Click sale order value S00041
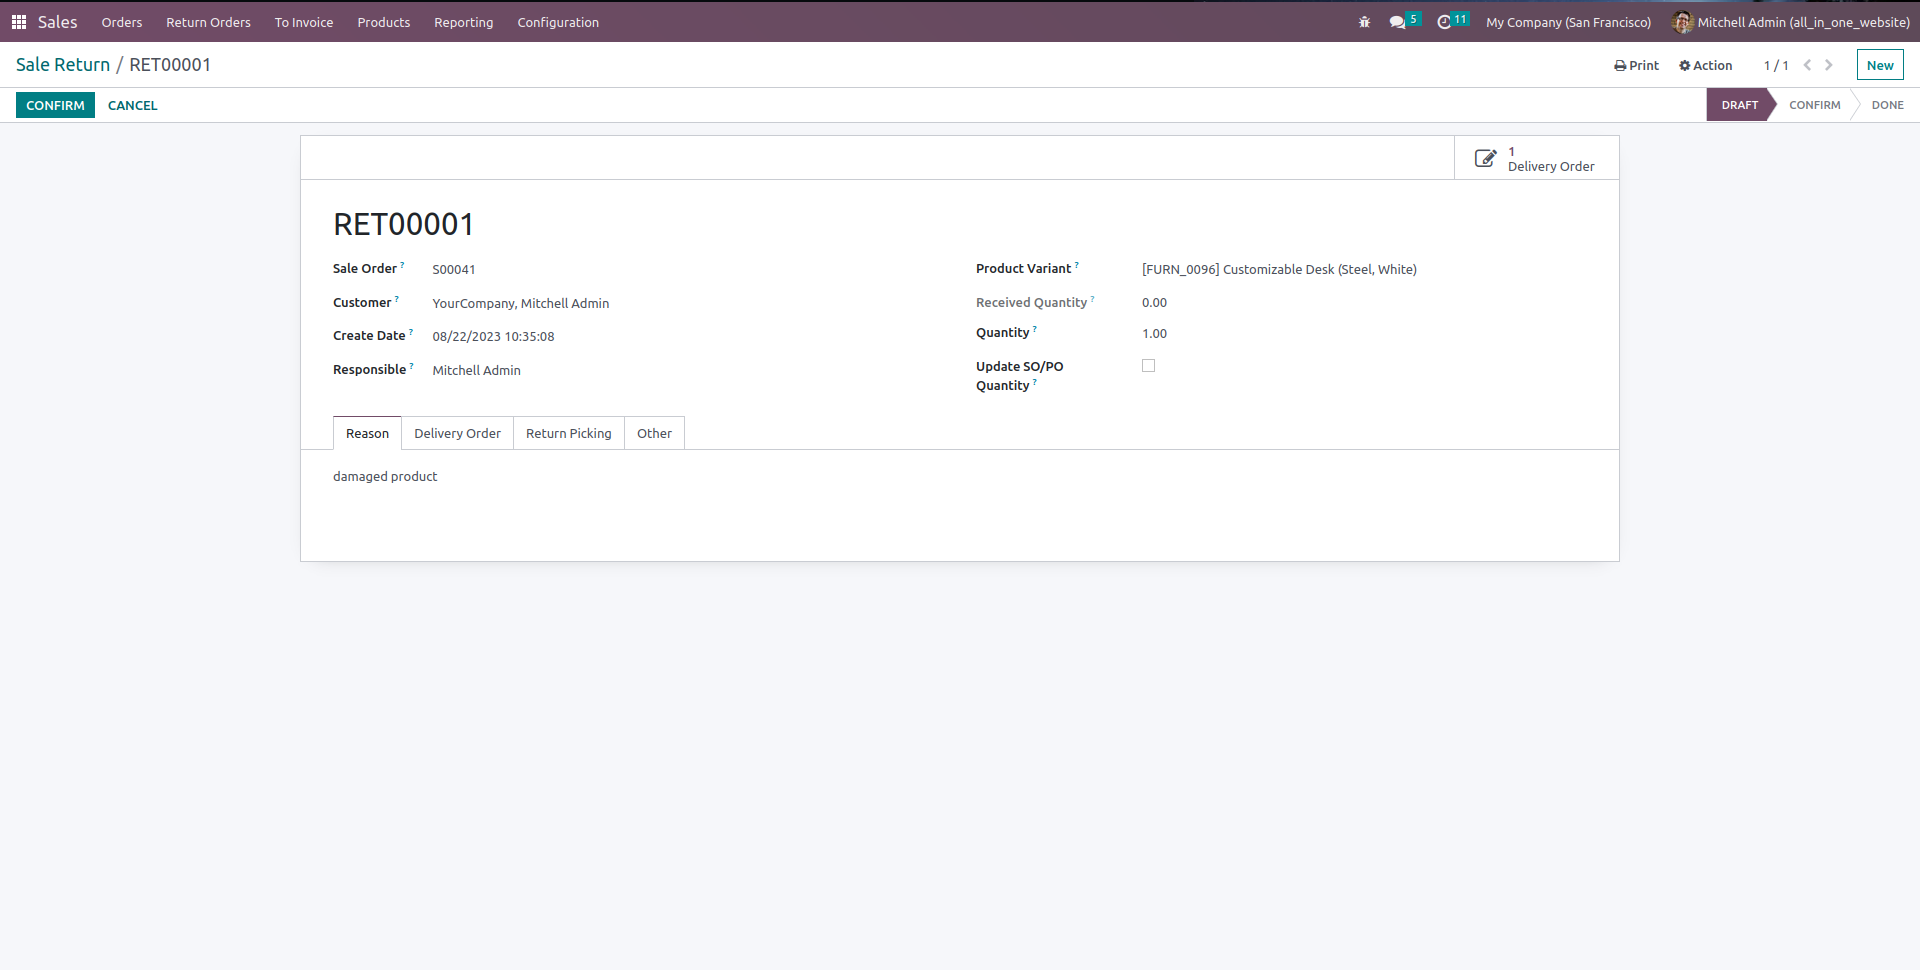1920x970 pixels. tap(454, 270)
